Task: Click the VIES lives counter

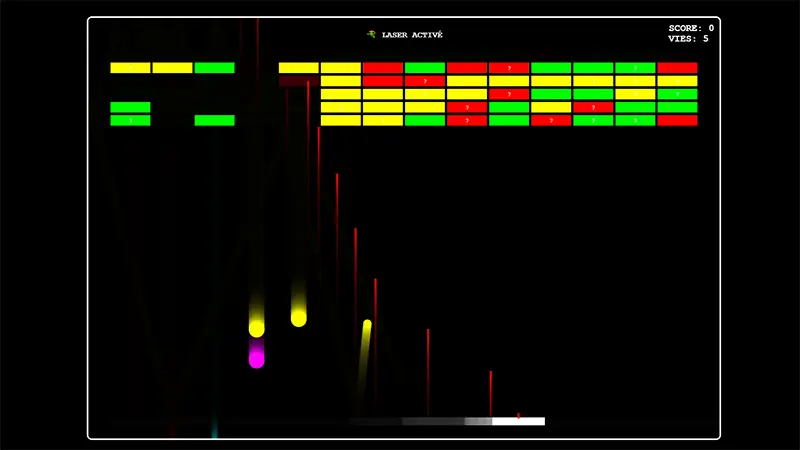Action: tap(688, 39)
